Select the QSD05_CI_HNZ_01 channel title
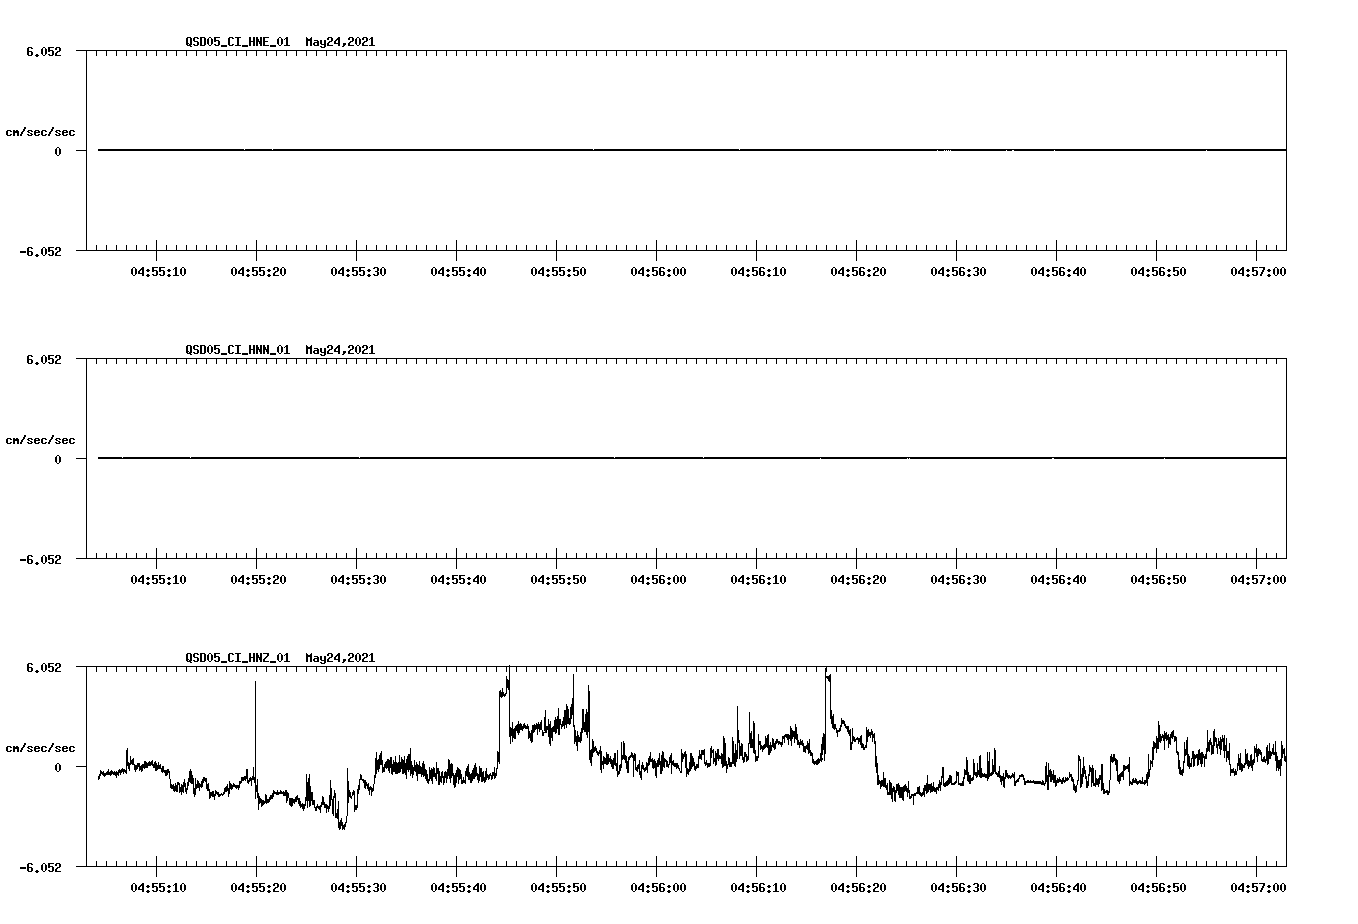Screen dimensions: 1358x924 coord(234,658)
